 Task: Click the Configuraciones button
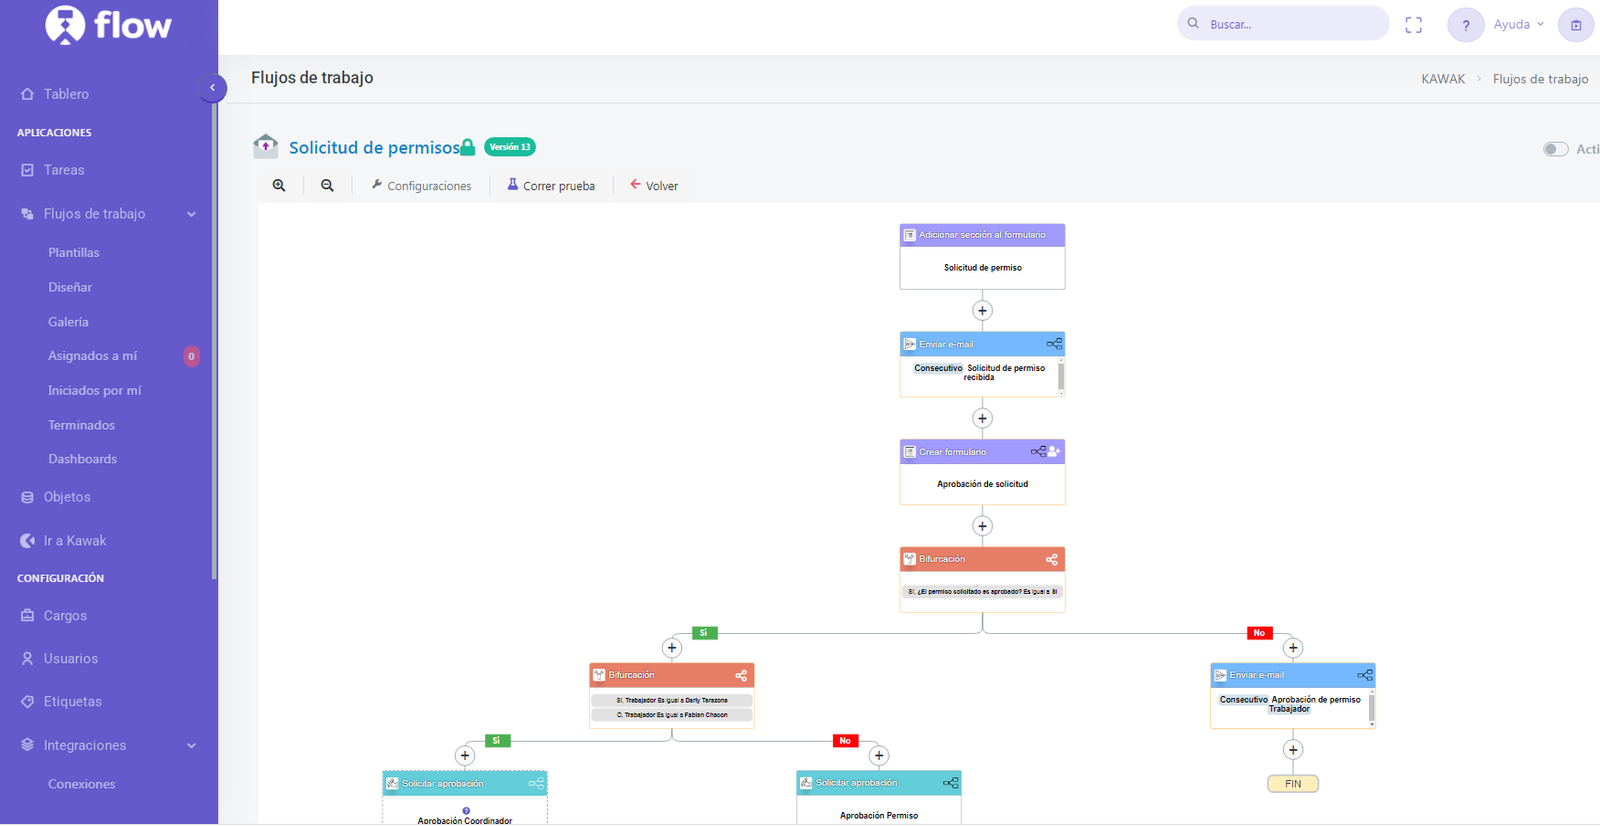coord(421,186)
